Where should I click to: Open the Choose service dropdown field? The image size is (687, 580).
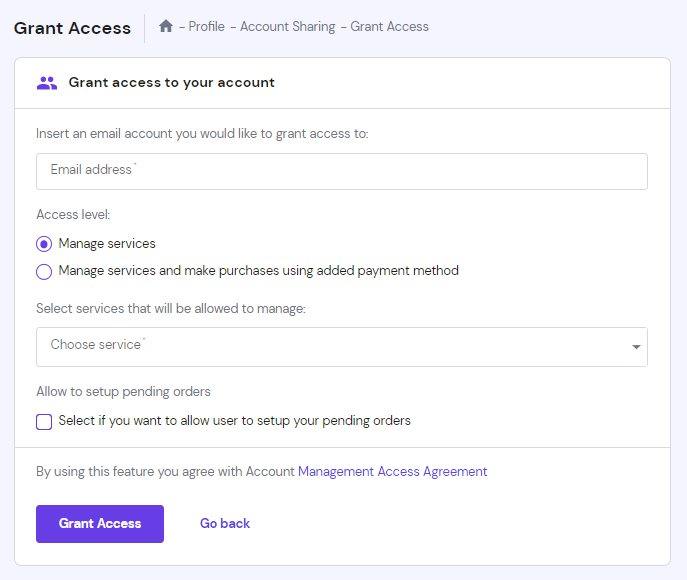(x=330, y=346)
